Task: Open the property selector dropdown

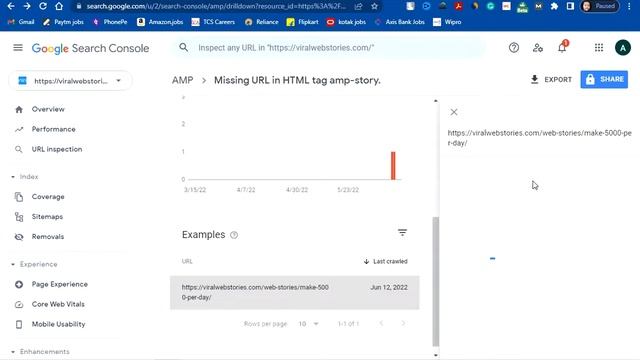Action: 70,81
